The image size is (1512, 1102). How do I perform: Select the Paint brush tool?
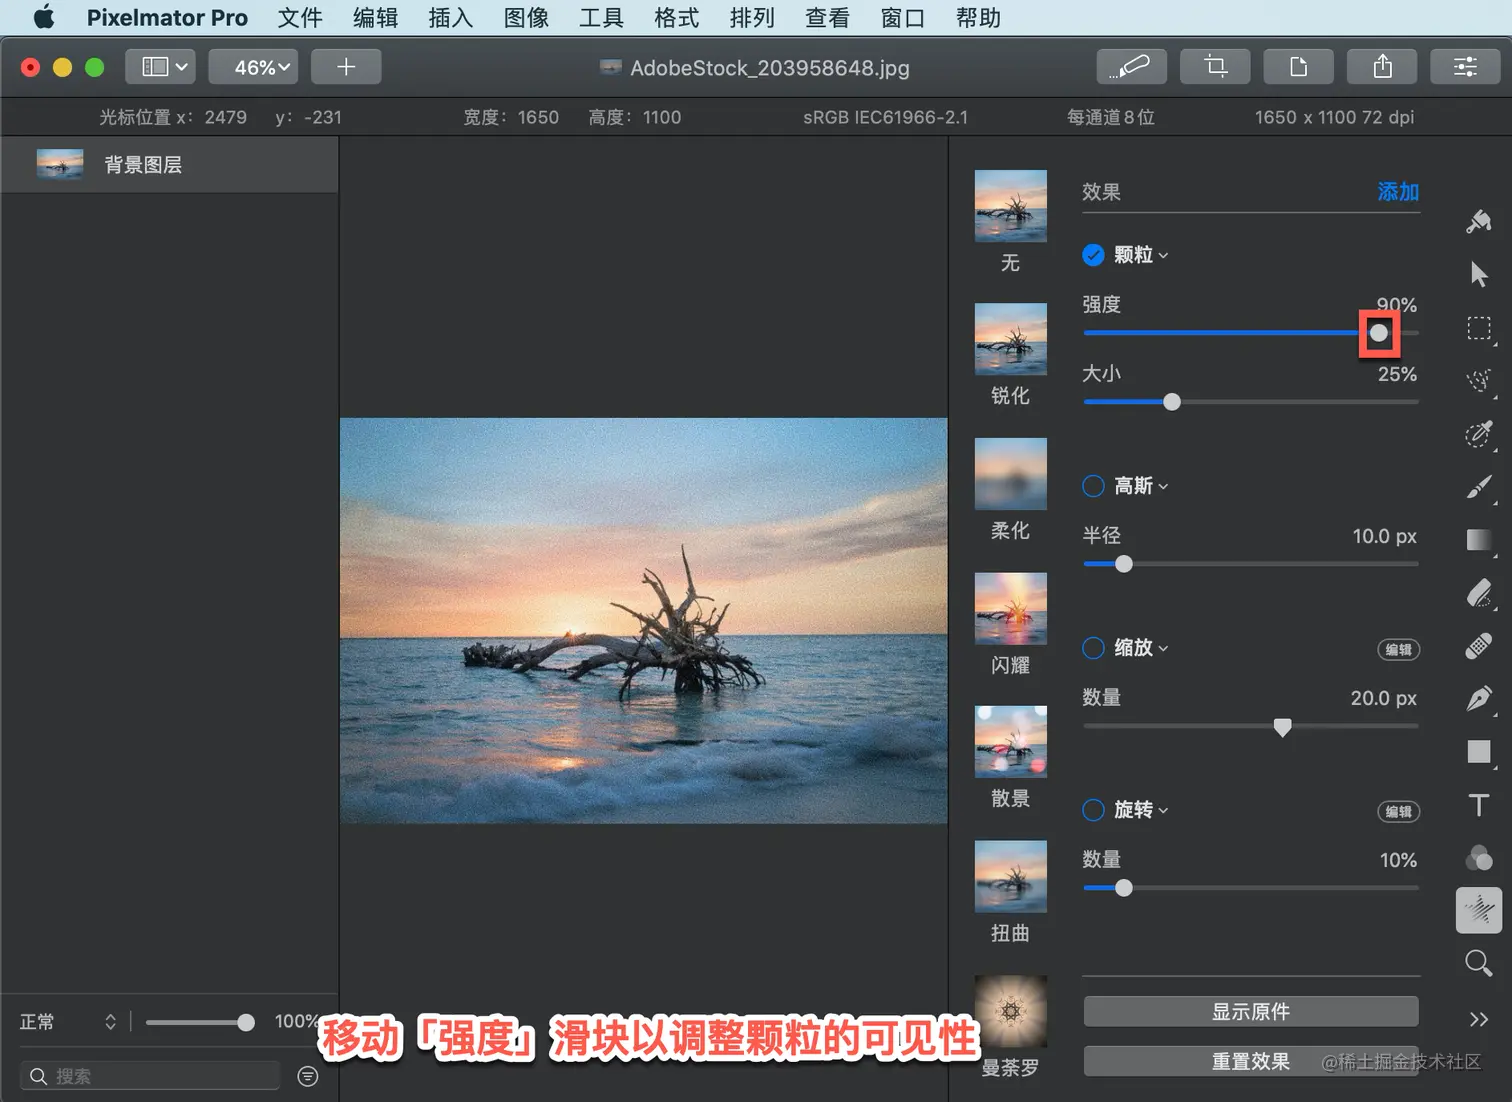(x=1479, y=487)
